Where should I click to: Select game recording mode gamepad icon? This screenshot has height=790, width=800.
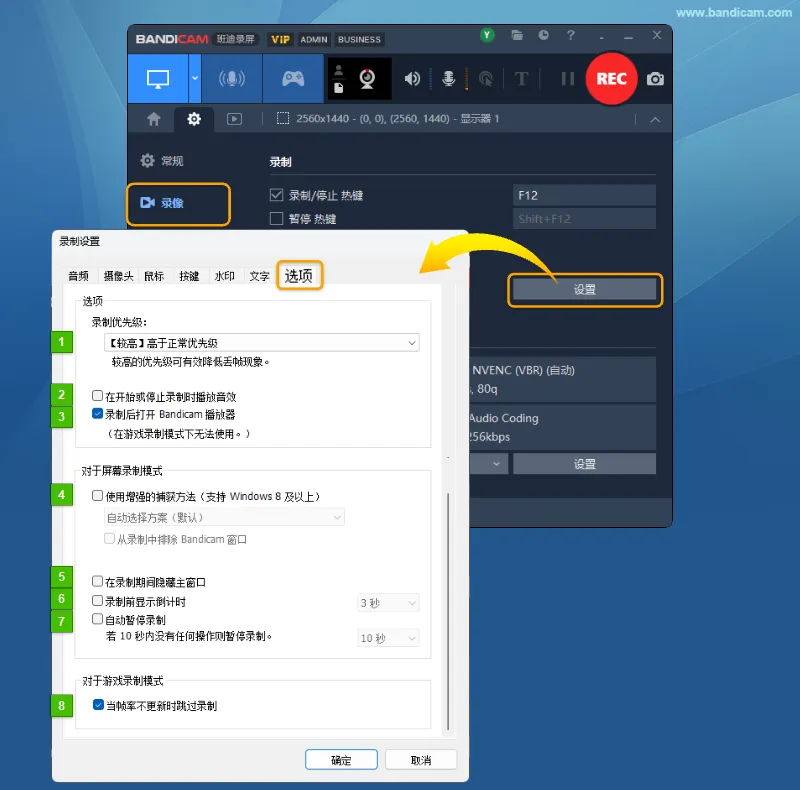tap(293, 79)
